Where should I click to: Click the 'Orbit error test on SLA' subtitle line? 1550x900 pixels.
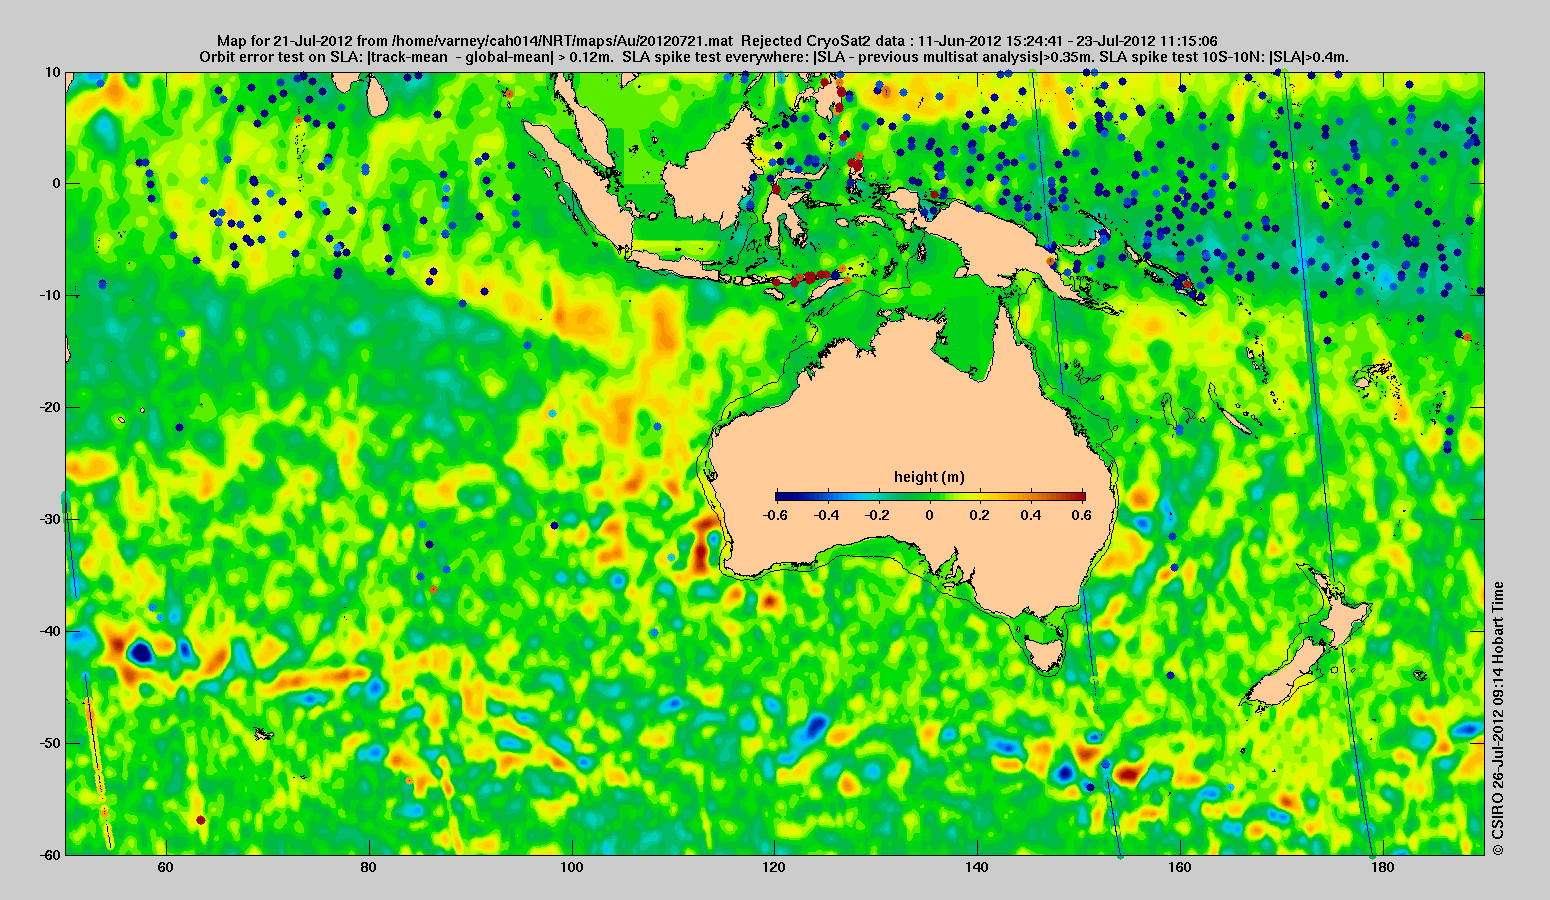pos(774,57)
